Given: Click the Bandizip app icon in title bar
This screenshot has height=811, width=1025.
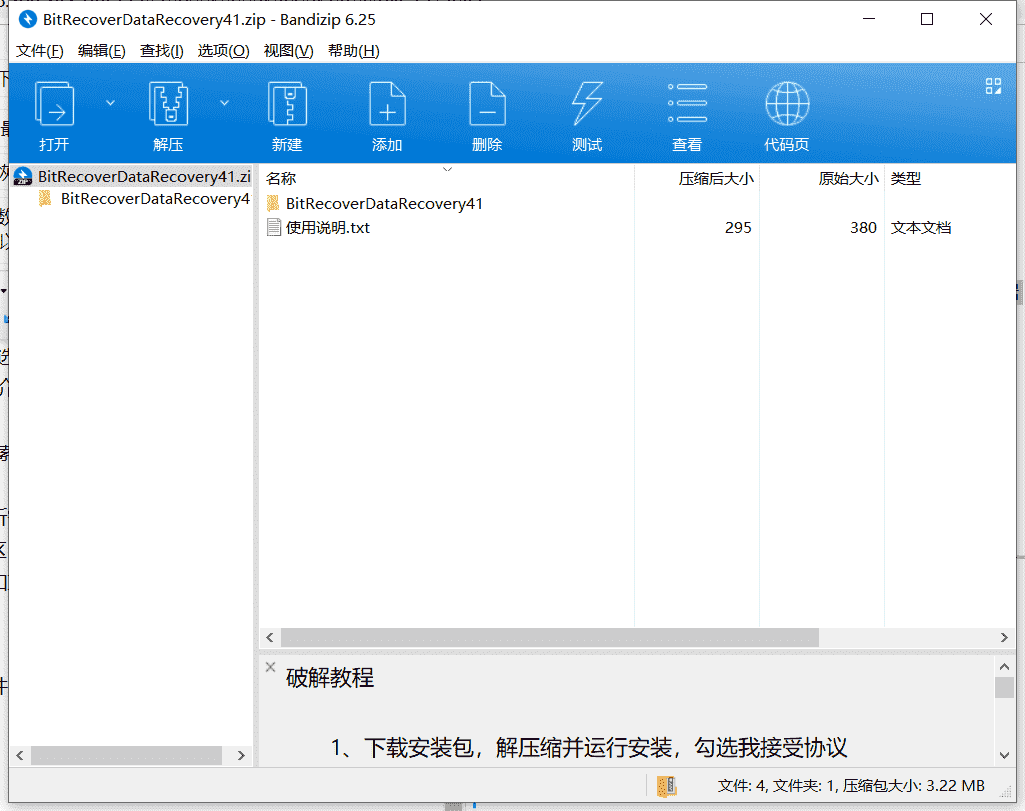Looking at the screenshot, I should coord(27,20).
